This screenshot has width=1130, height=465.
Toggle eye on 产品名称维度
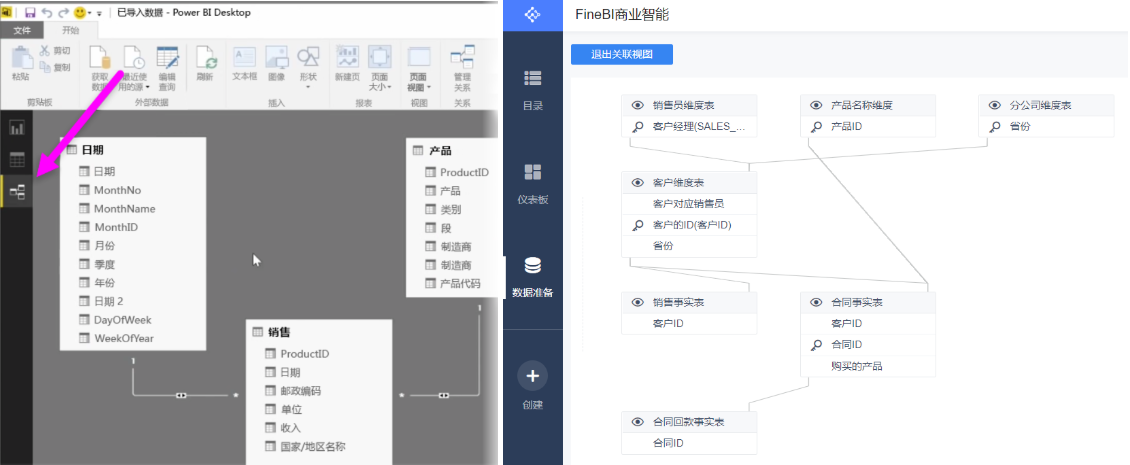(x=816, y=105)
